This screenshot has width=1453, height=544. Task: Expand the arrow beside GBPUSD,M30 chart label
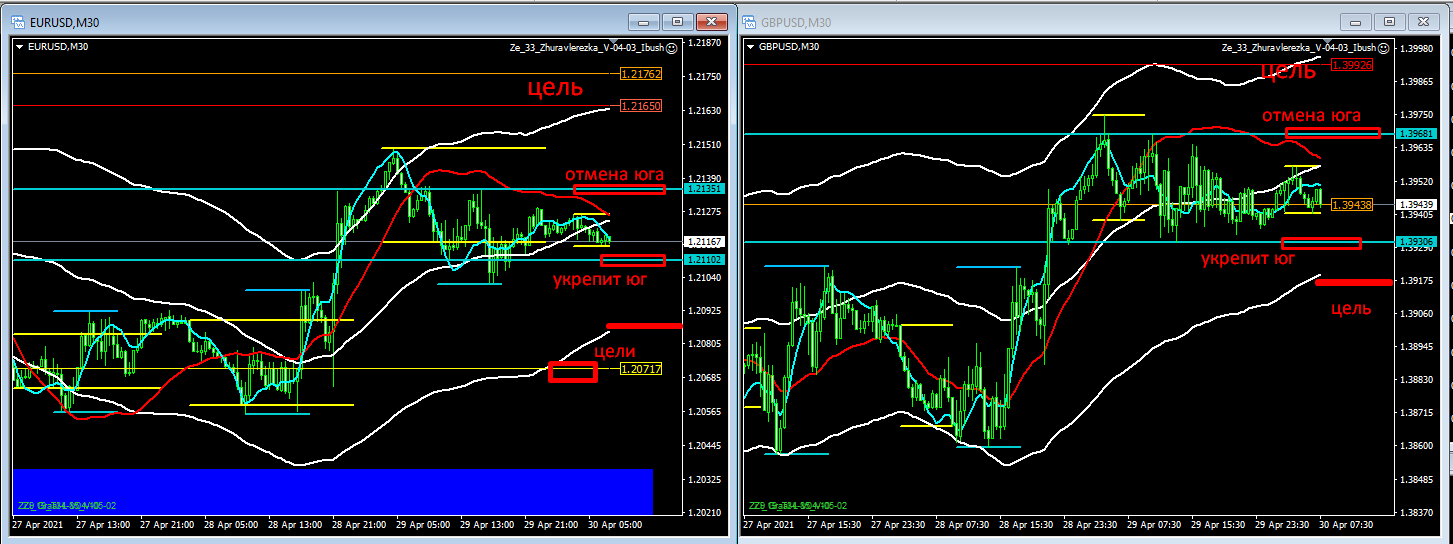click(751, 46)
